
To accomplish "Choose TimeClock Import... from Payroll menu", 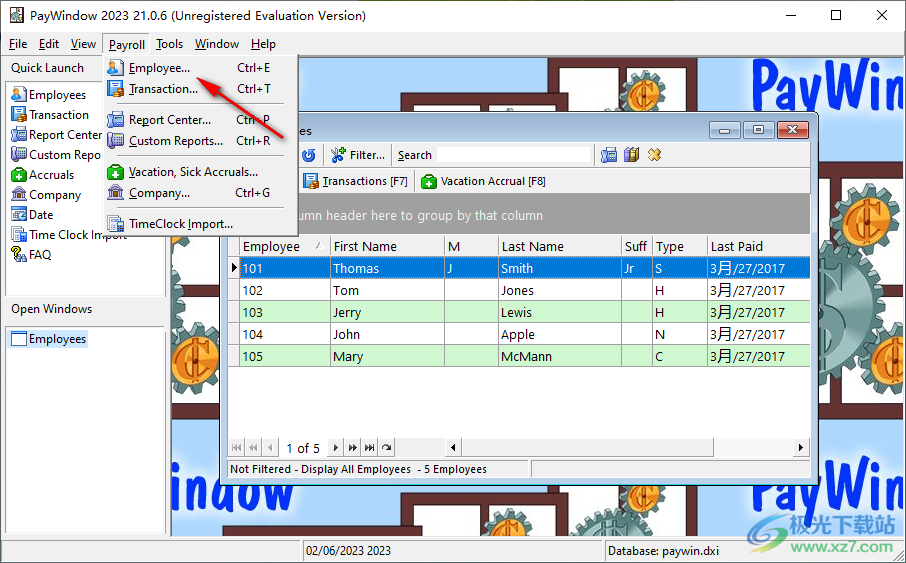I will 200,224.
